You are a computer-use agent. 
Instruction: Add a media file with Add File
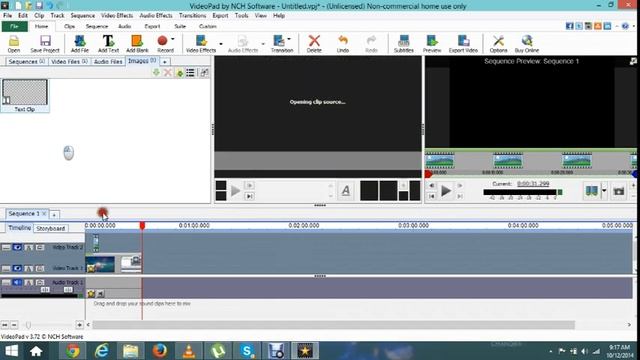click(80, 44)
